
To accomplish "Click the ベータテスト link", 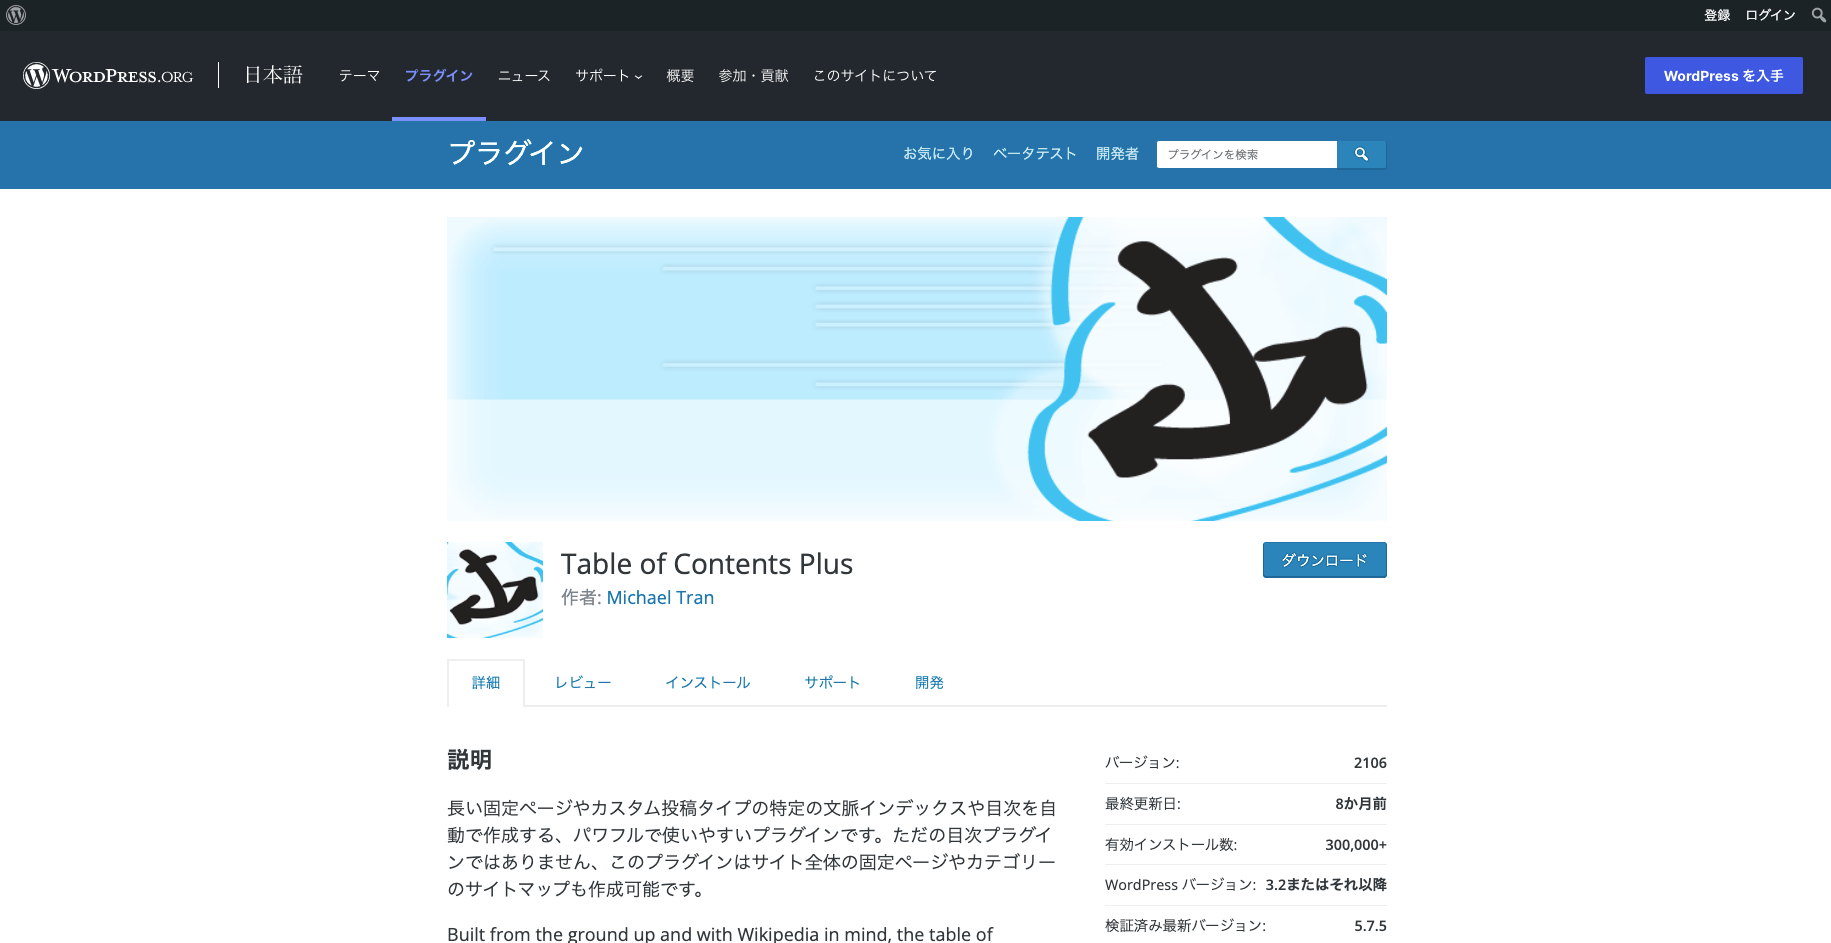I will (1034, 154).
